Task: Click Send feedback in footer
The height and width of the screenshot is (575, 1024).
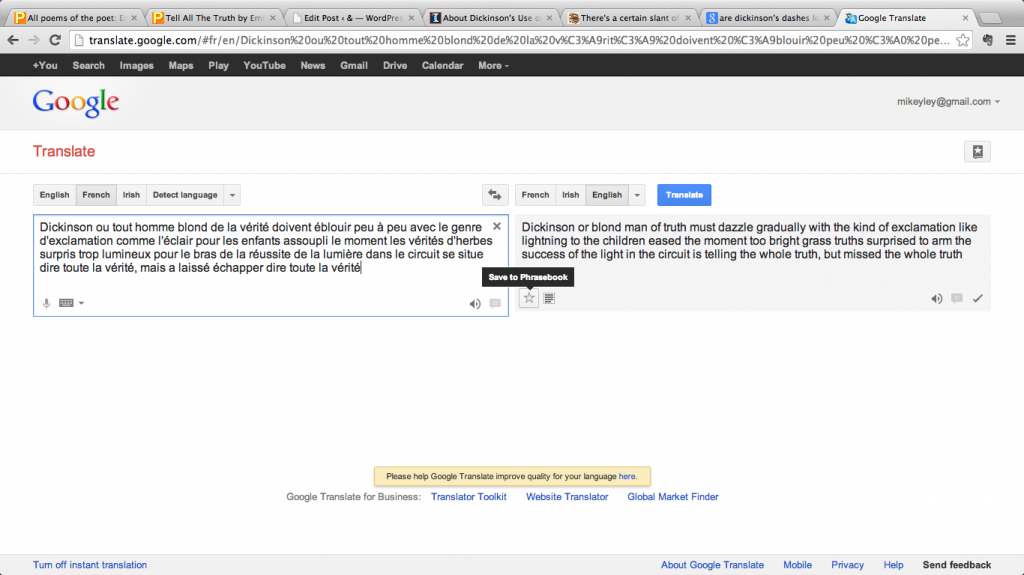Action: (957, 565)
